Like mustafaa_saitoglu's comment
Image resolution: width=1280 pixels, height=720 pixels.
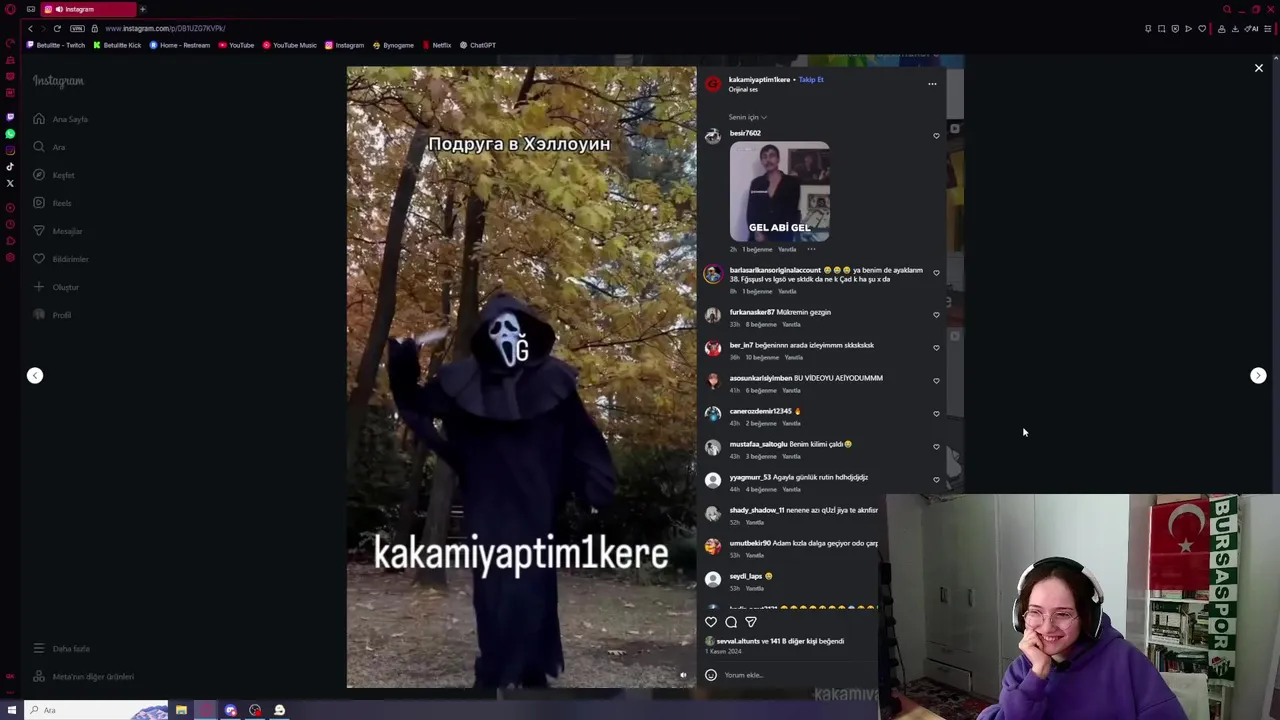click(x=936, y=446)
